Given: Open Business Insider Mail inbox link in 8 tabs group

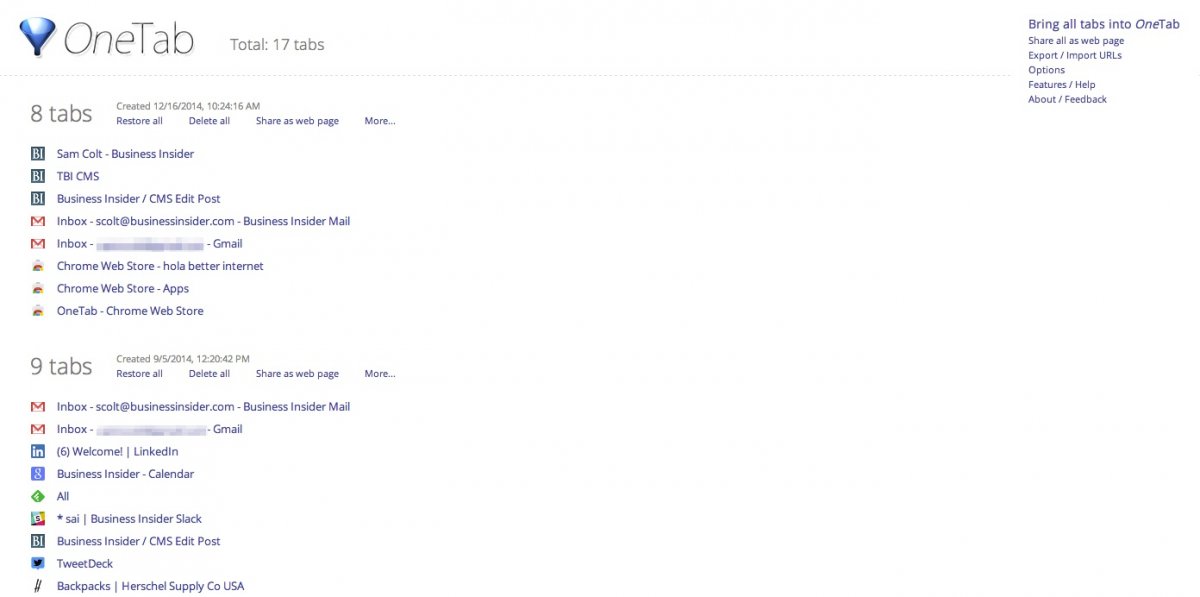Looking at the screenshot, I should 203,221.
